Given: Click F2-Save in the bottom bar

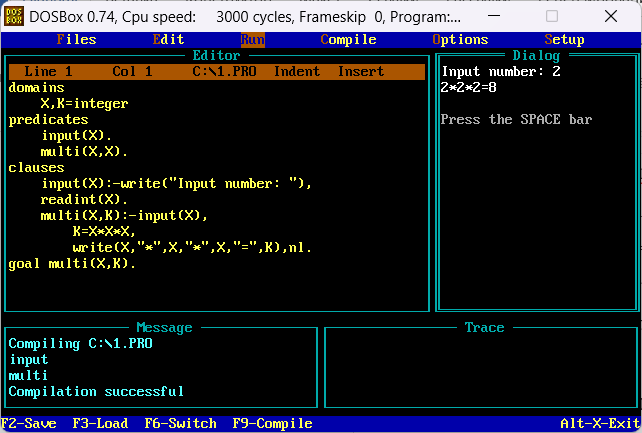Looking at the screenshot, I should (29, 423).
